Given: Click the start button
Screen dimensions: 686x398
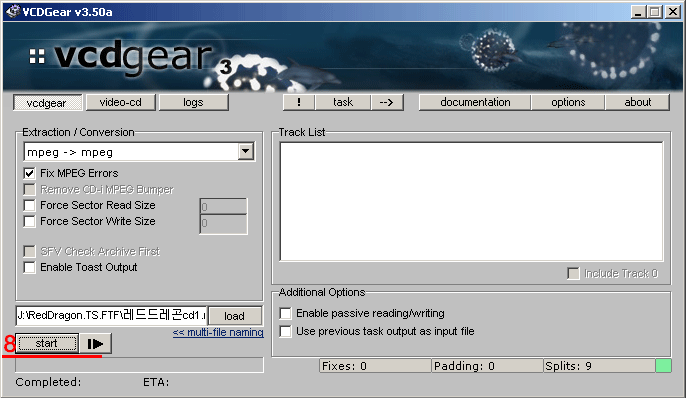Looking at the screenshot, I should (47, 344).
